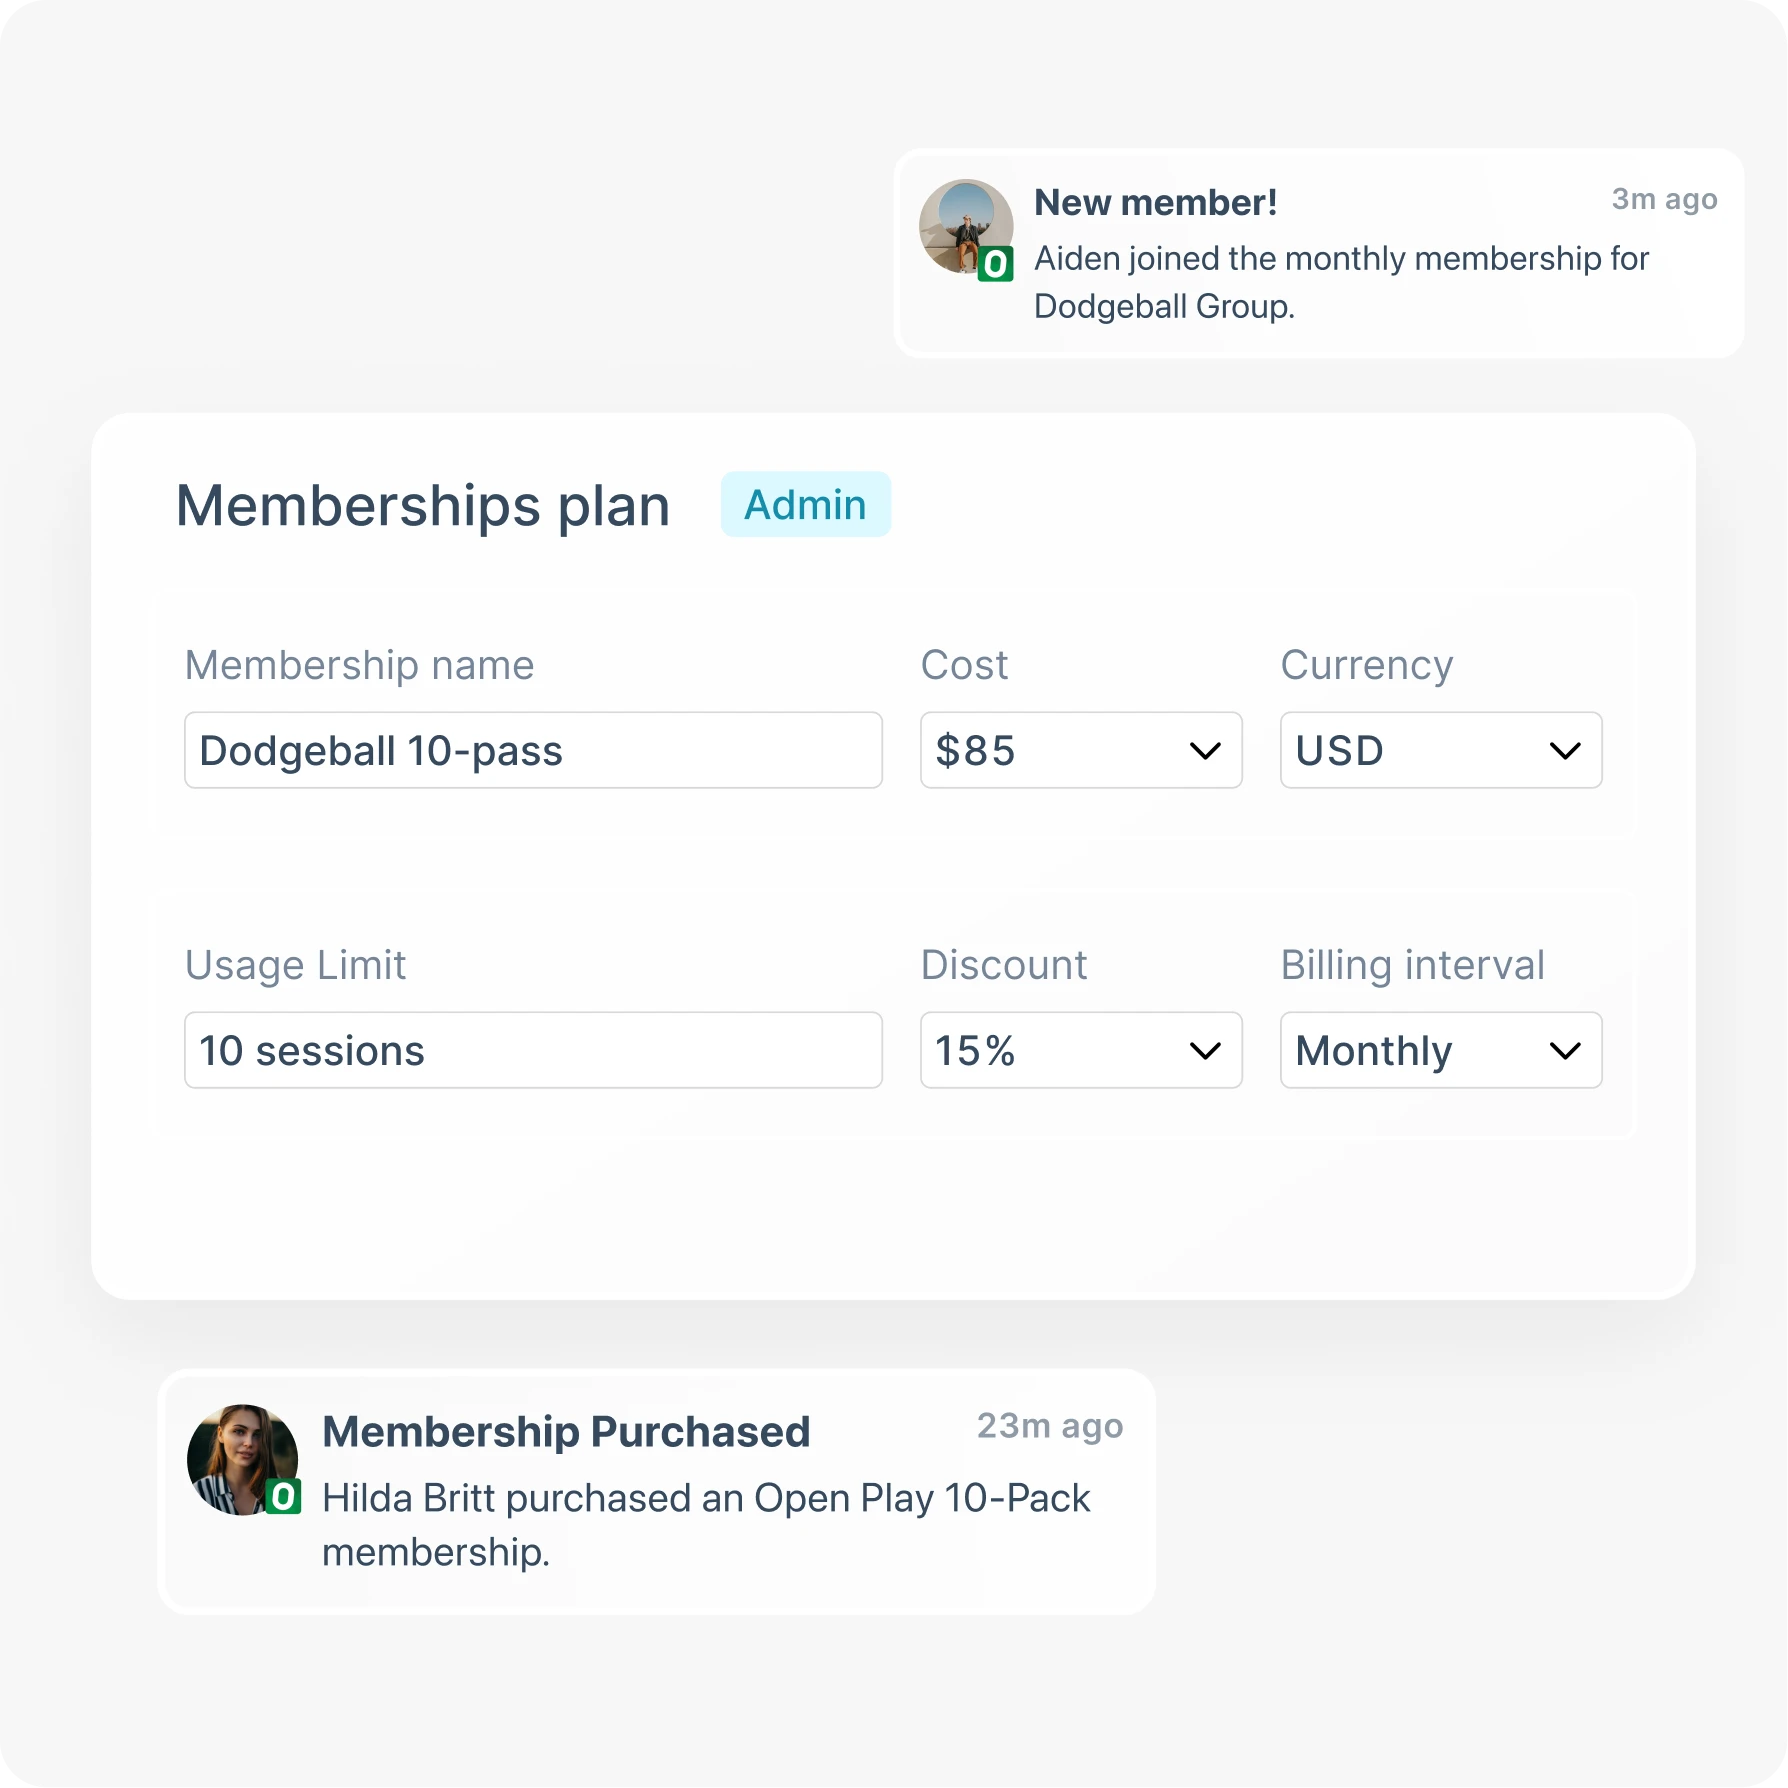
Task: Click Hilda Britt's profile avatar photo
Action: tap(241, 1457)
